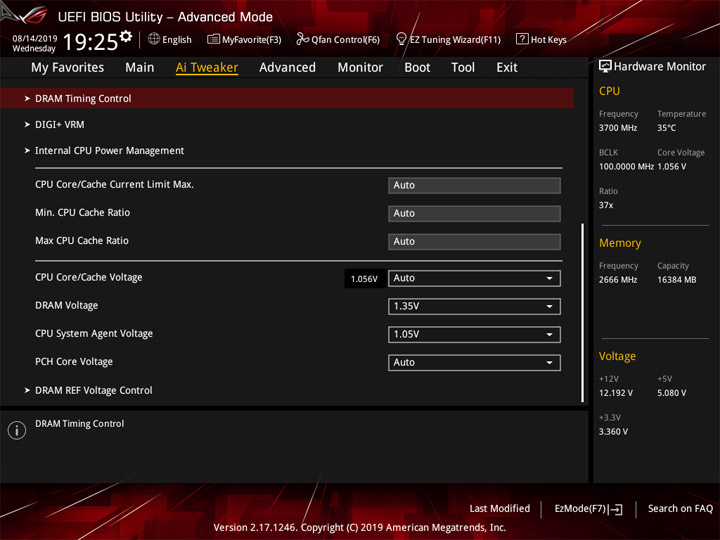
Task: Open the Advanced tab
Action: point(287,68)
